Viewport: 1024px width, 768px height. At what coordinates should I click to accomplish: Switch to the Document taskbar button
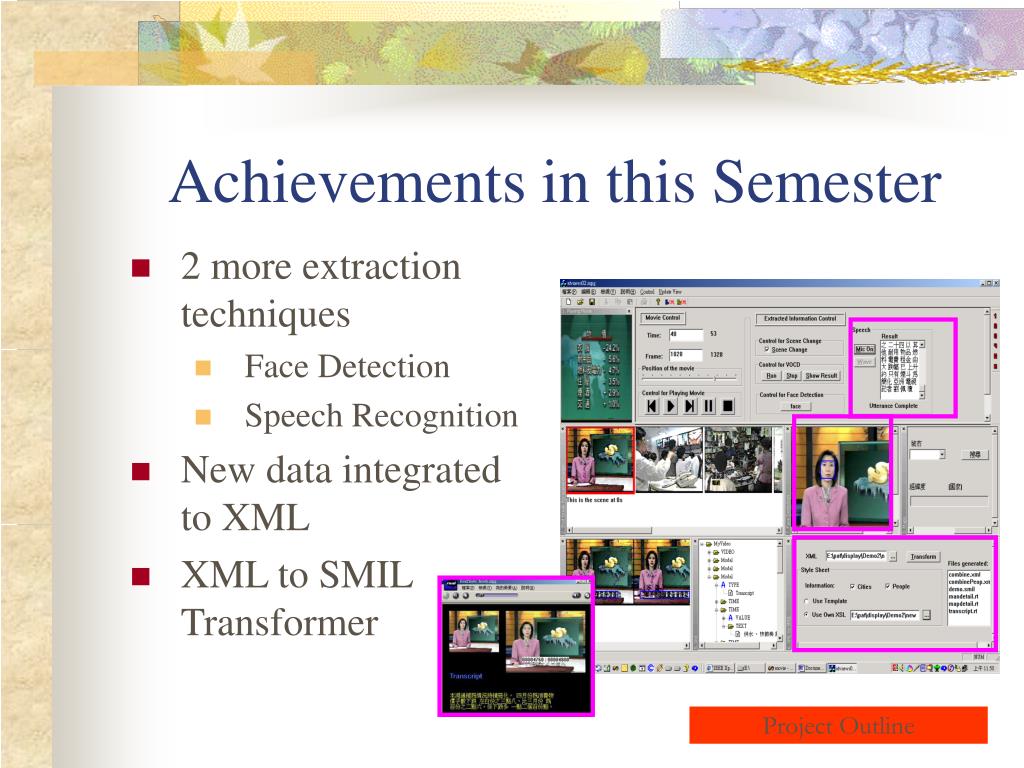pos(813,668)
